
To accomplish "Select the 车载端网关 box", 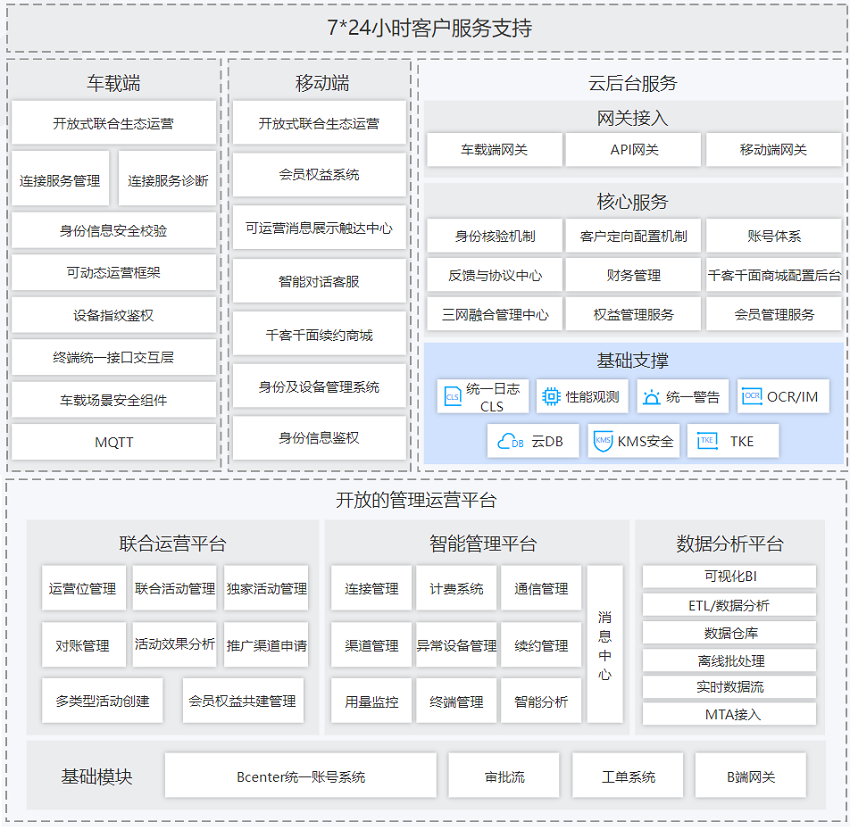I will click(494, 150).
